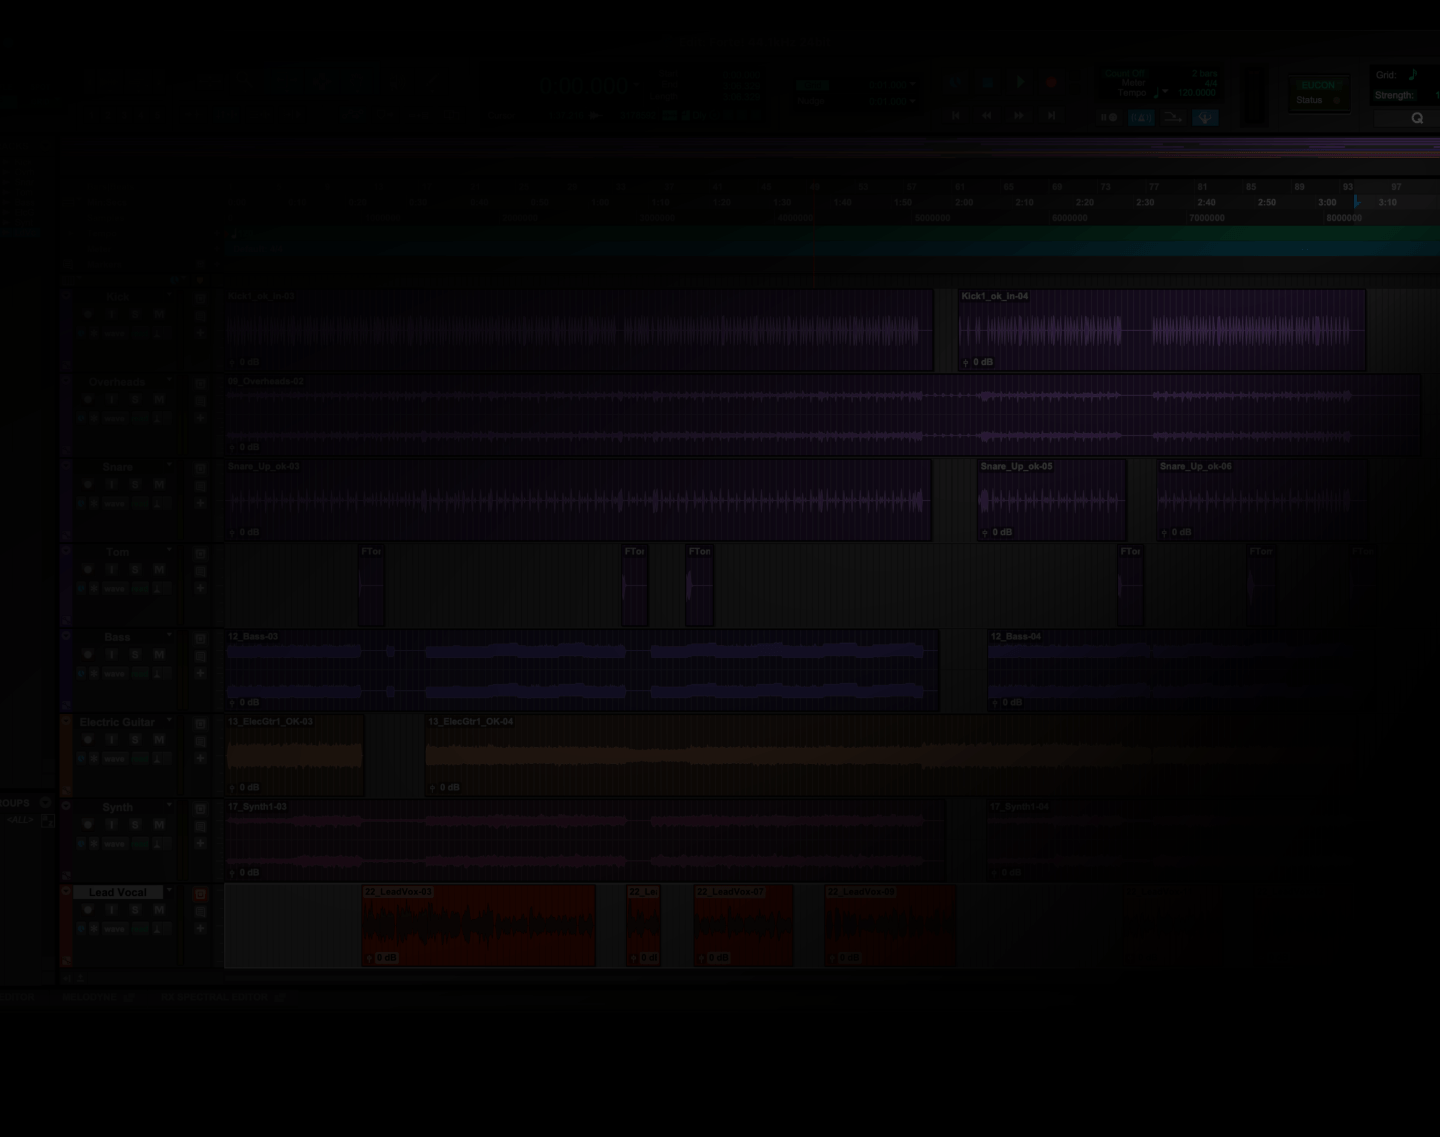Select the <ALL> group
Screen dimensions: 1440x1137
tap(20, 820)
